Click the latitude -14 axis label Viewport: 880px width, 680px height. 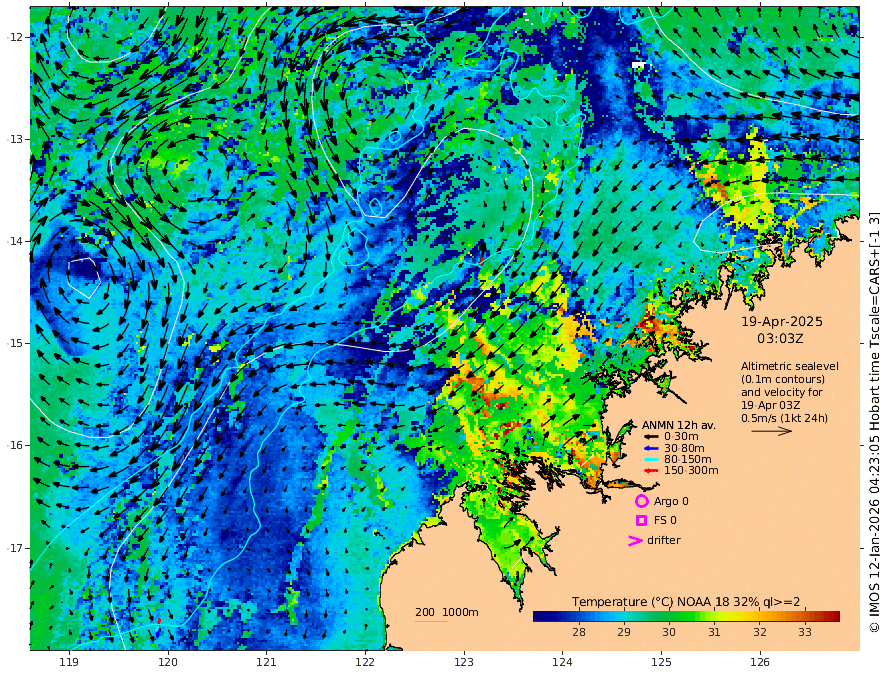(x=15, y=241)
